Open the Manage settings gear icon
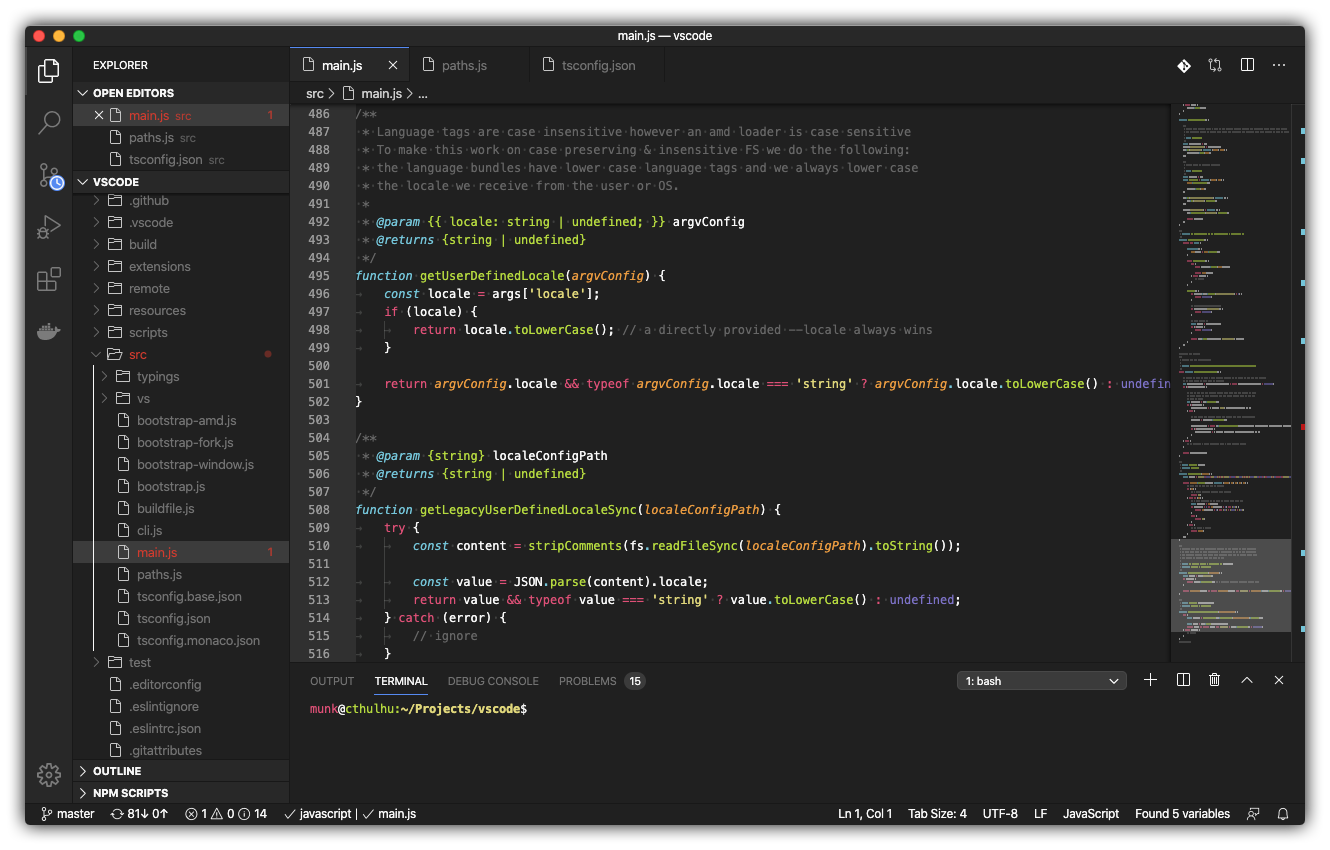This screenshot has width=1330, height=850. [49, 774]
